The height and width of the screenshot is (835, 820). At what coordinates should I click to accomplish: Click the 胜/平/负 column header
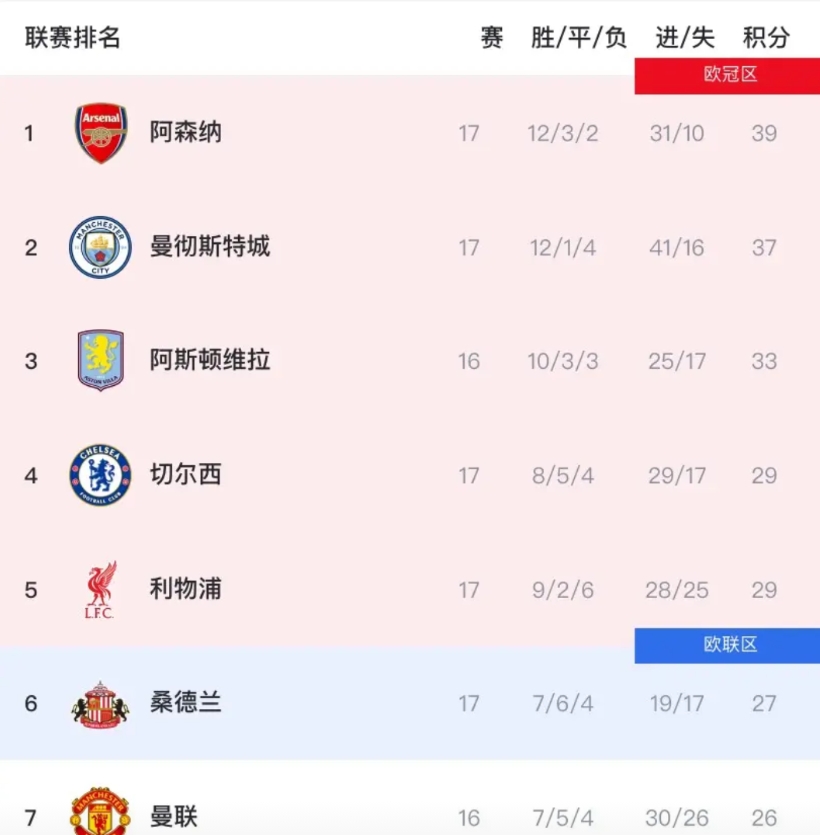pos(579,38)
